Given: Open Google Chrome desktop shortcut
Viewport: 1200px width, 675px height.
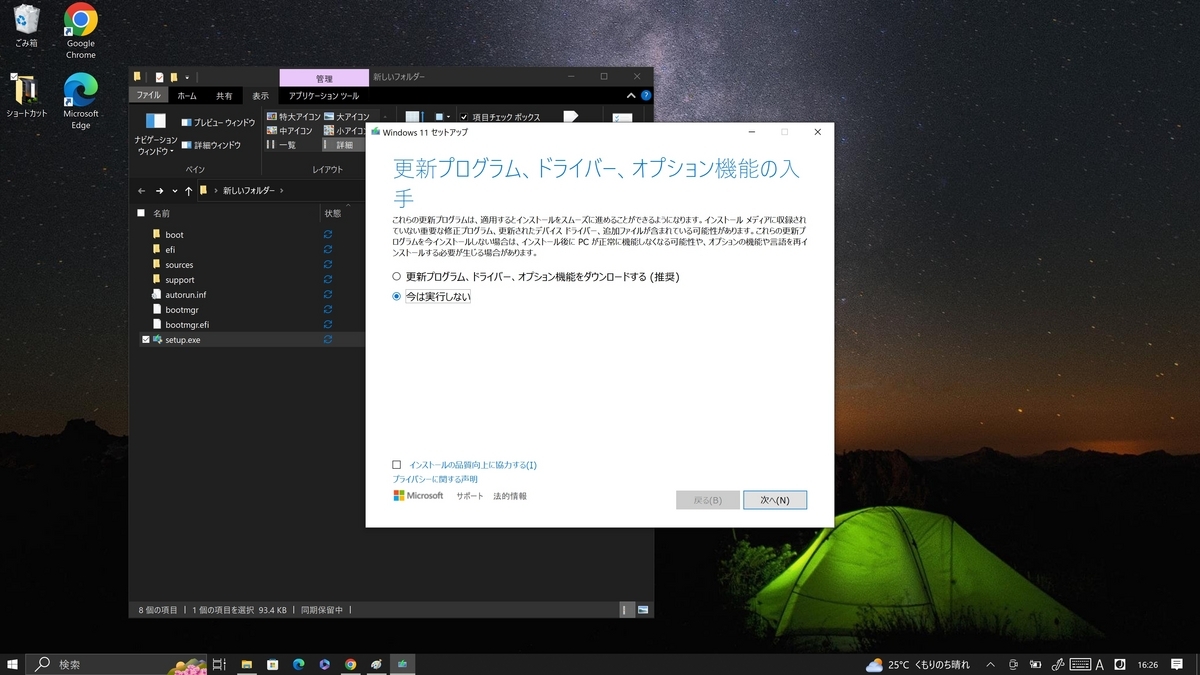Looking at the screenshot, I should click(81, 31).
